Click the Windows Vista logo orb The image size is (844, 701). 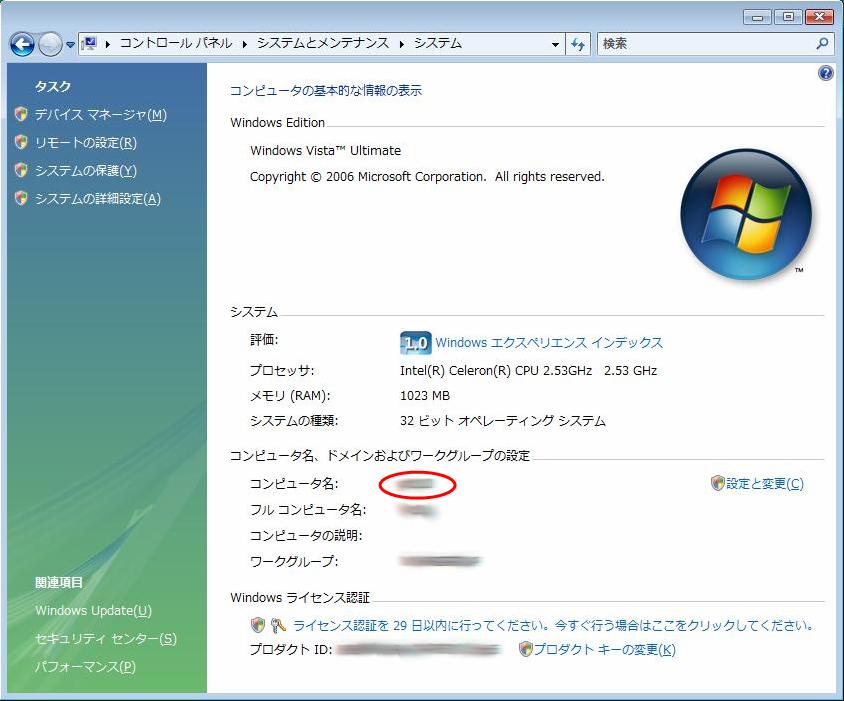[746, 214]
